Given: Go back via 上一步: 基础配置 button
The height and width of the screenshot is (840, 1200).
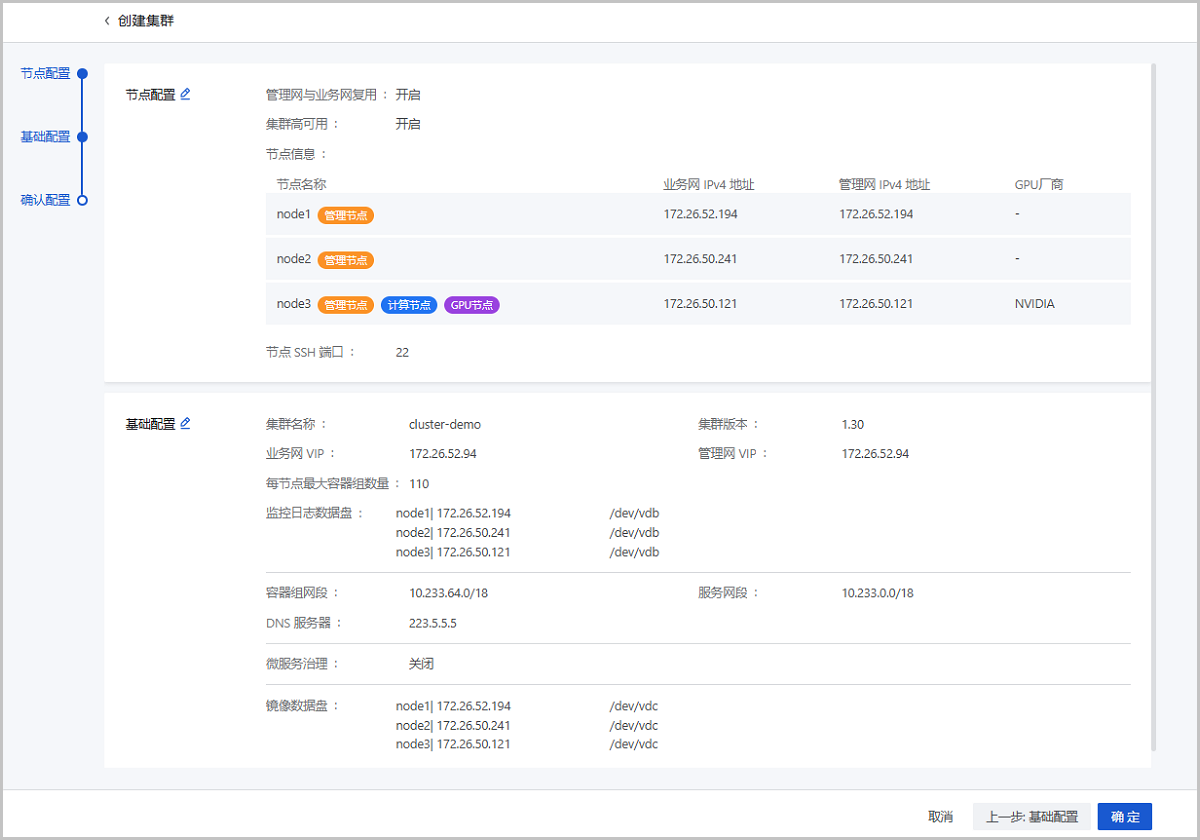Looking at the screenshot, I should point(1031,817).
